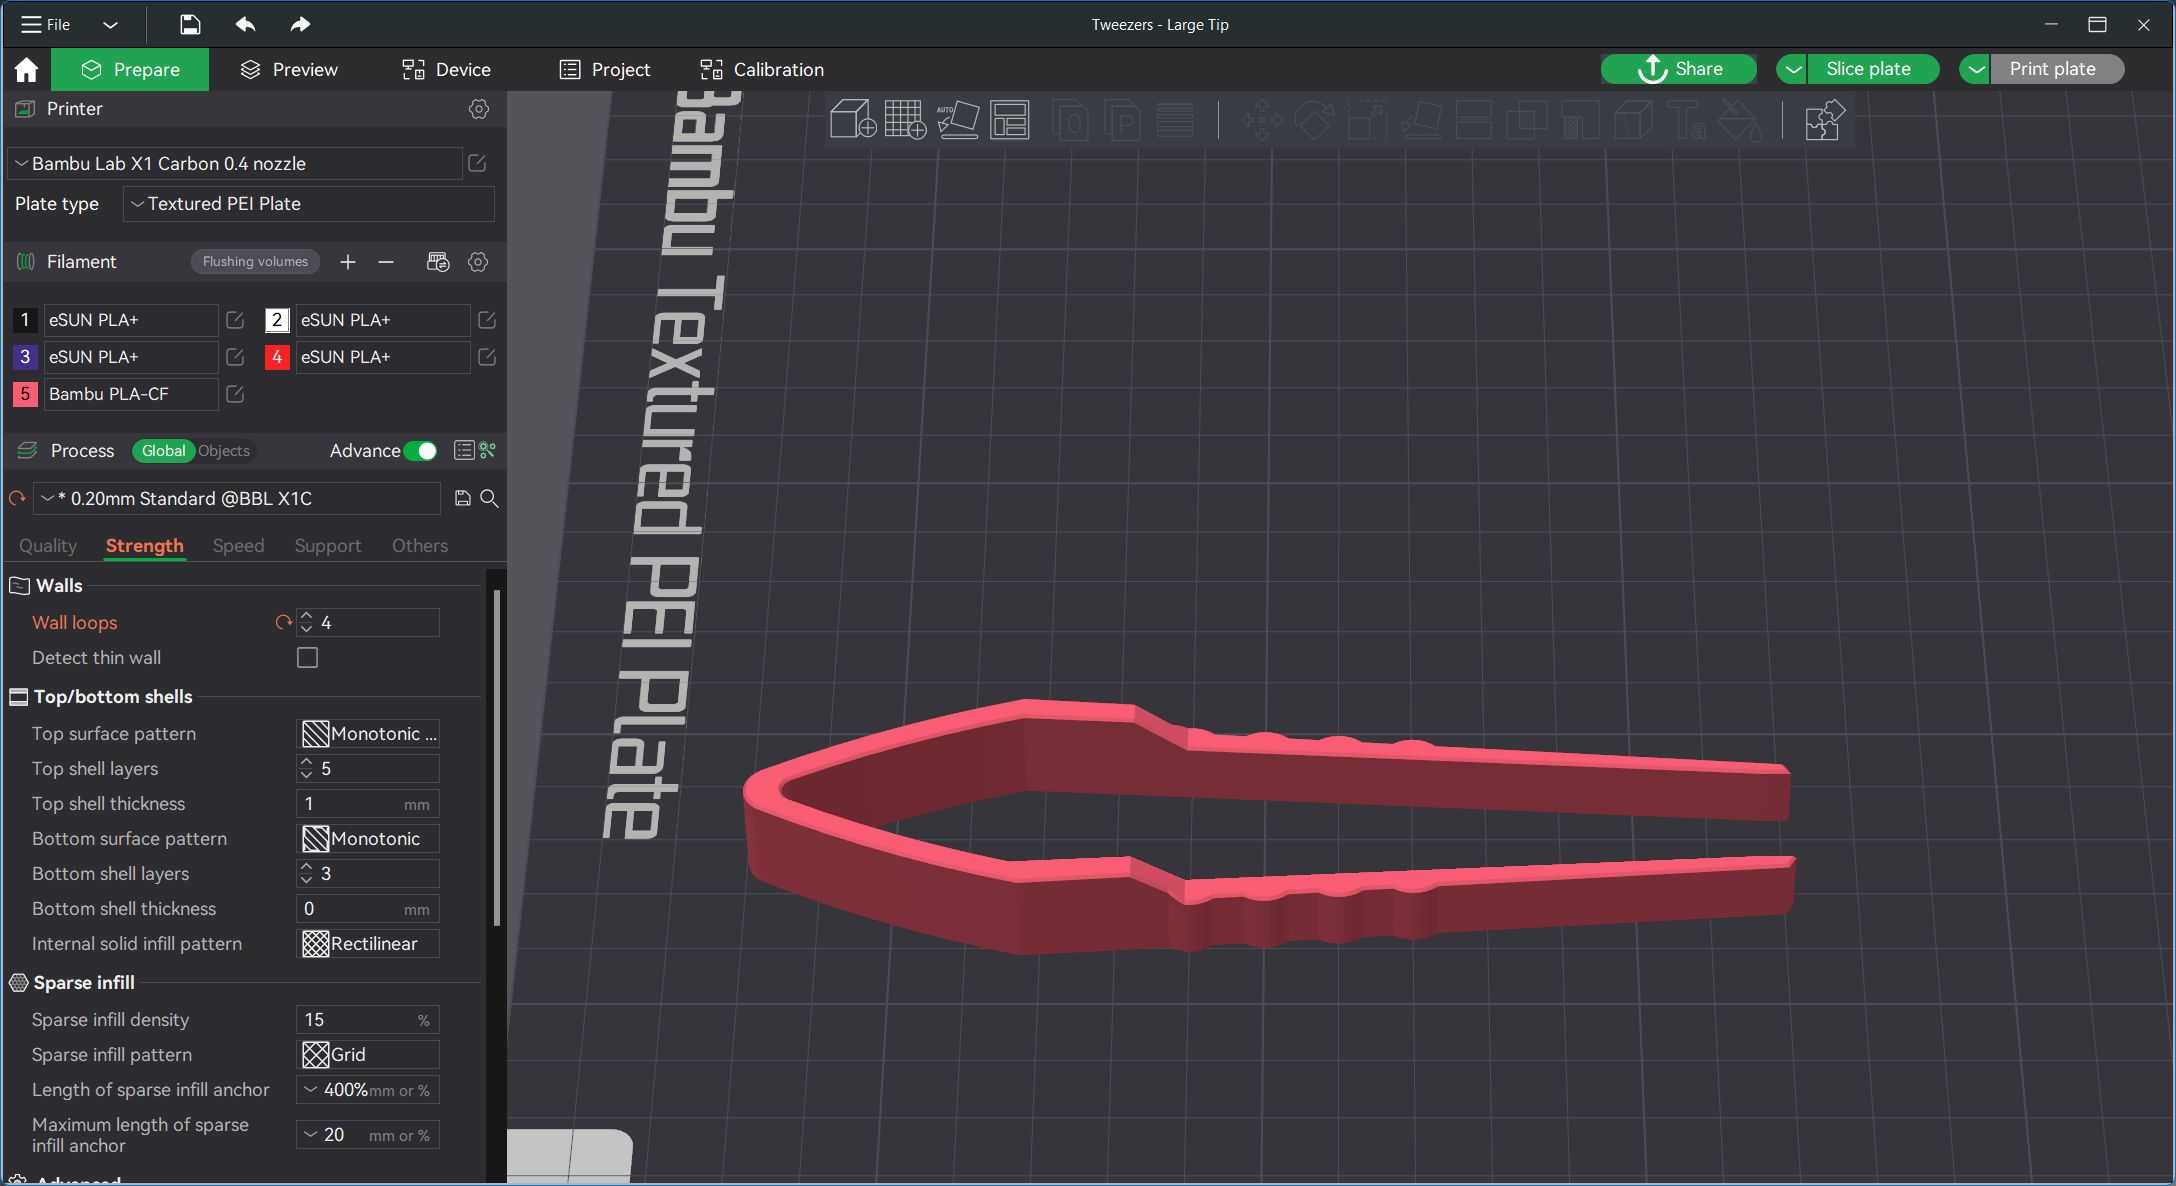Image resolution: width=2176 pixels, height=1186 pixels.
Task: Open the Quality settings tab
Action: point(48,546)
